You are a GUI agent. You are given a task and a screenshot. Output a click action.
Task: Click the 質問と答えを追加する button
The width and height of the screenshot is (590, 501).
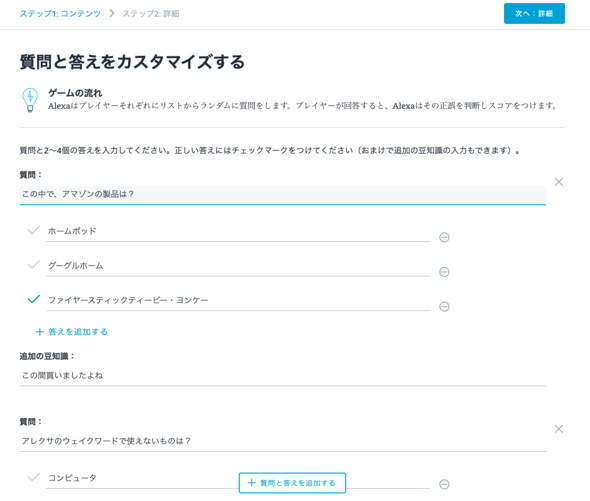pyautogui.click(x=292, y=483)
